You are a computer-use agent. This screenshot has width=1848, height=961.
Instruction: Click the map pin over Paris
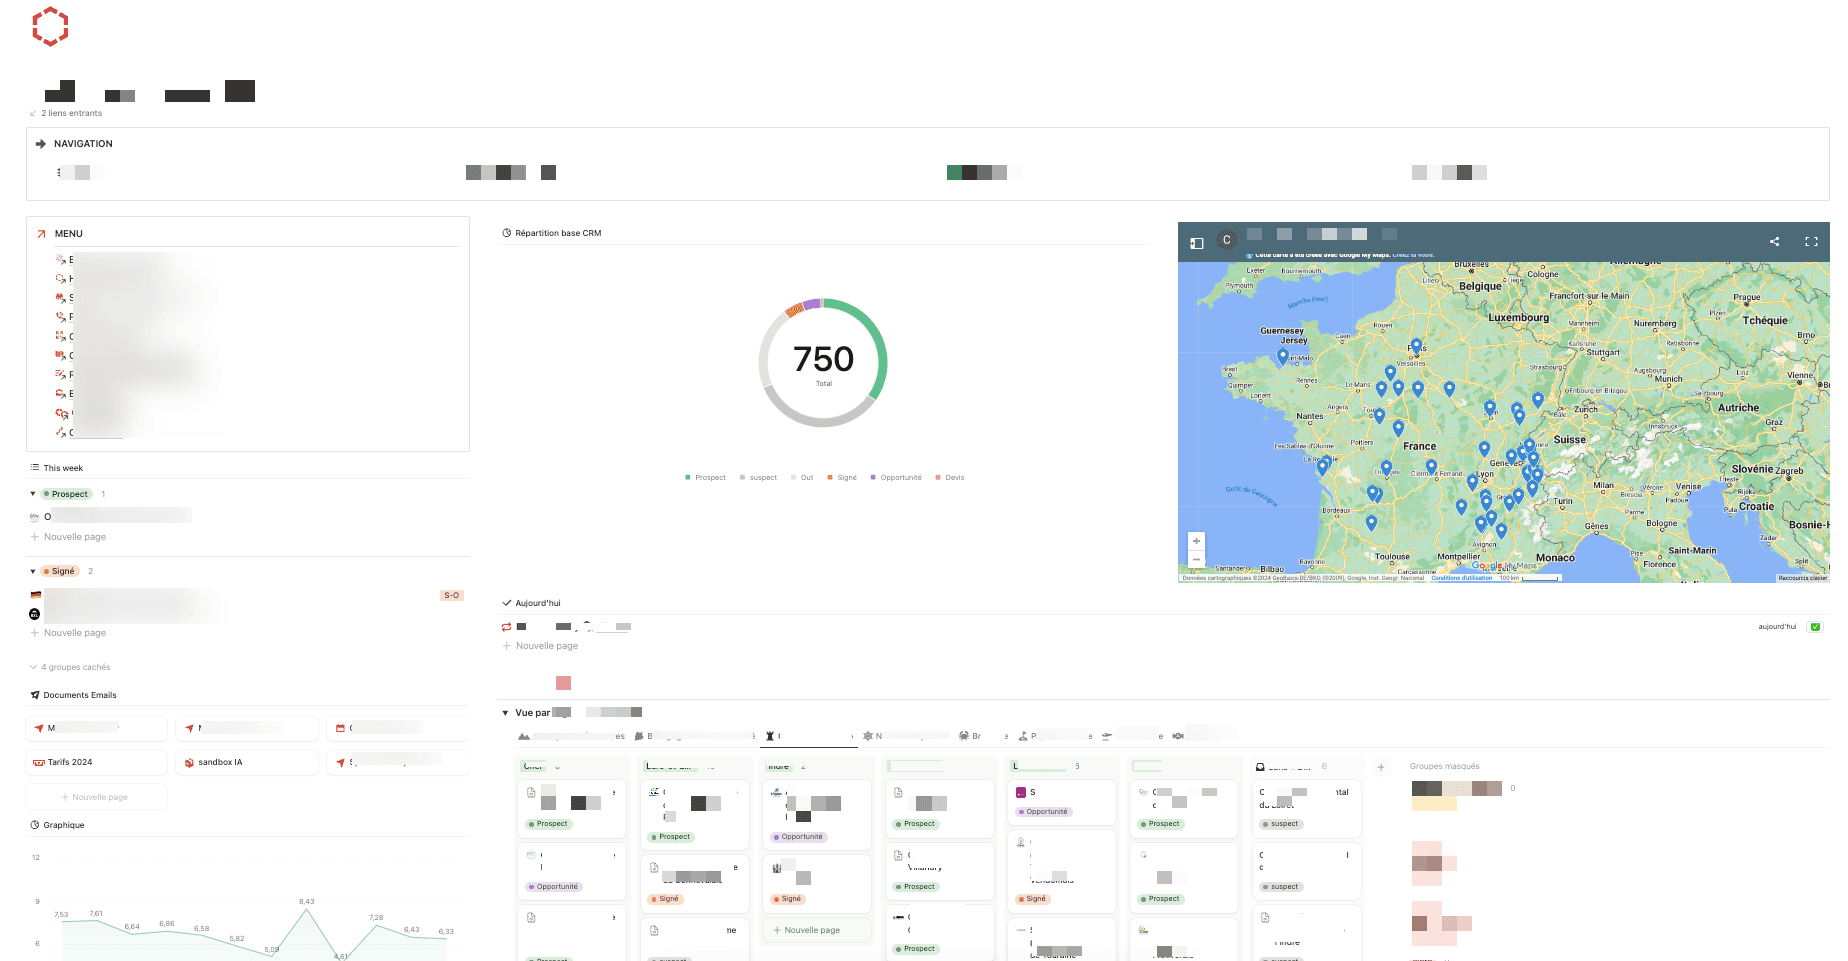[x=1416, y=347]
